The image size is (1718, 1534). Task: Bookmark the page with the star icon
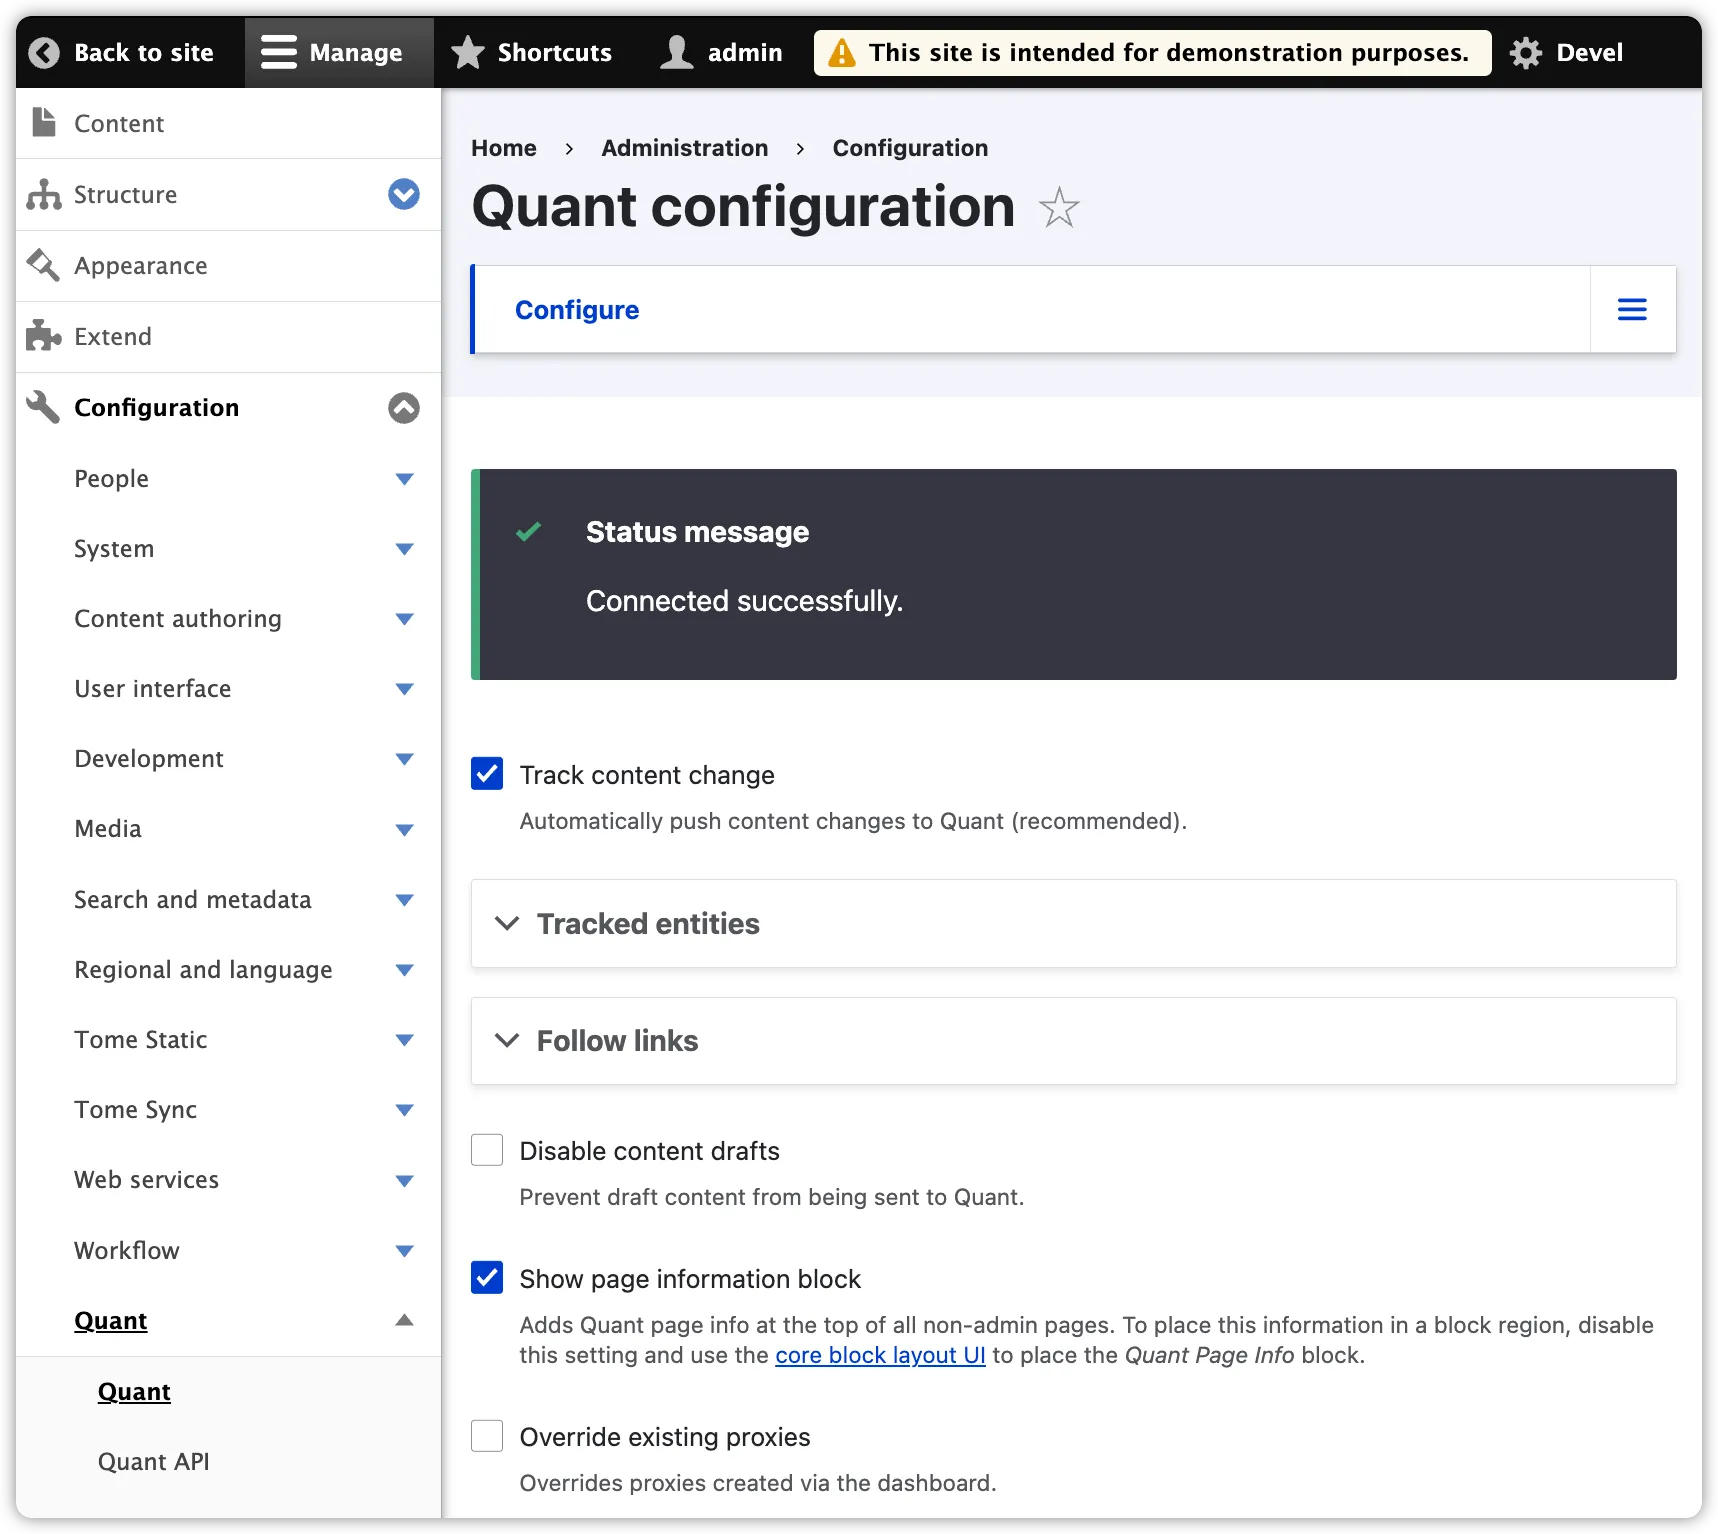(1058, 208)
